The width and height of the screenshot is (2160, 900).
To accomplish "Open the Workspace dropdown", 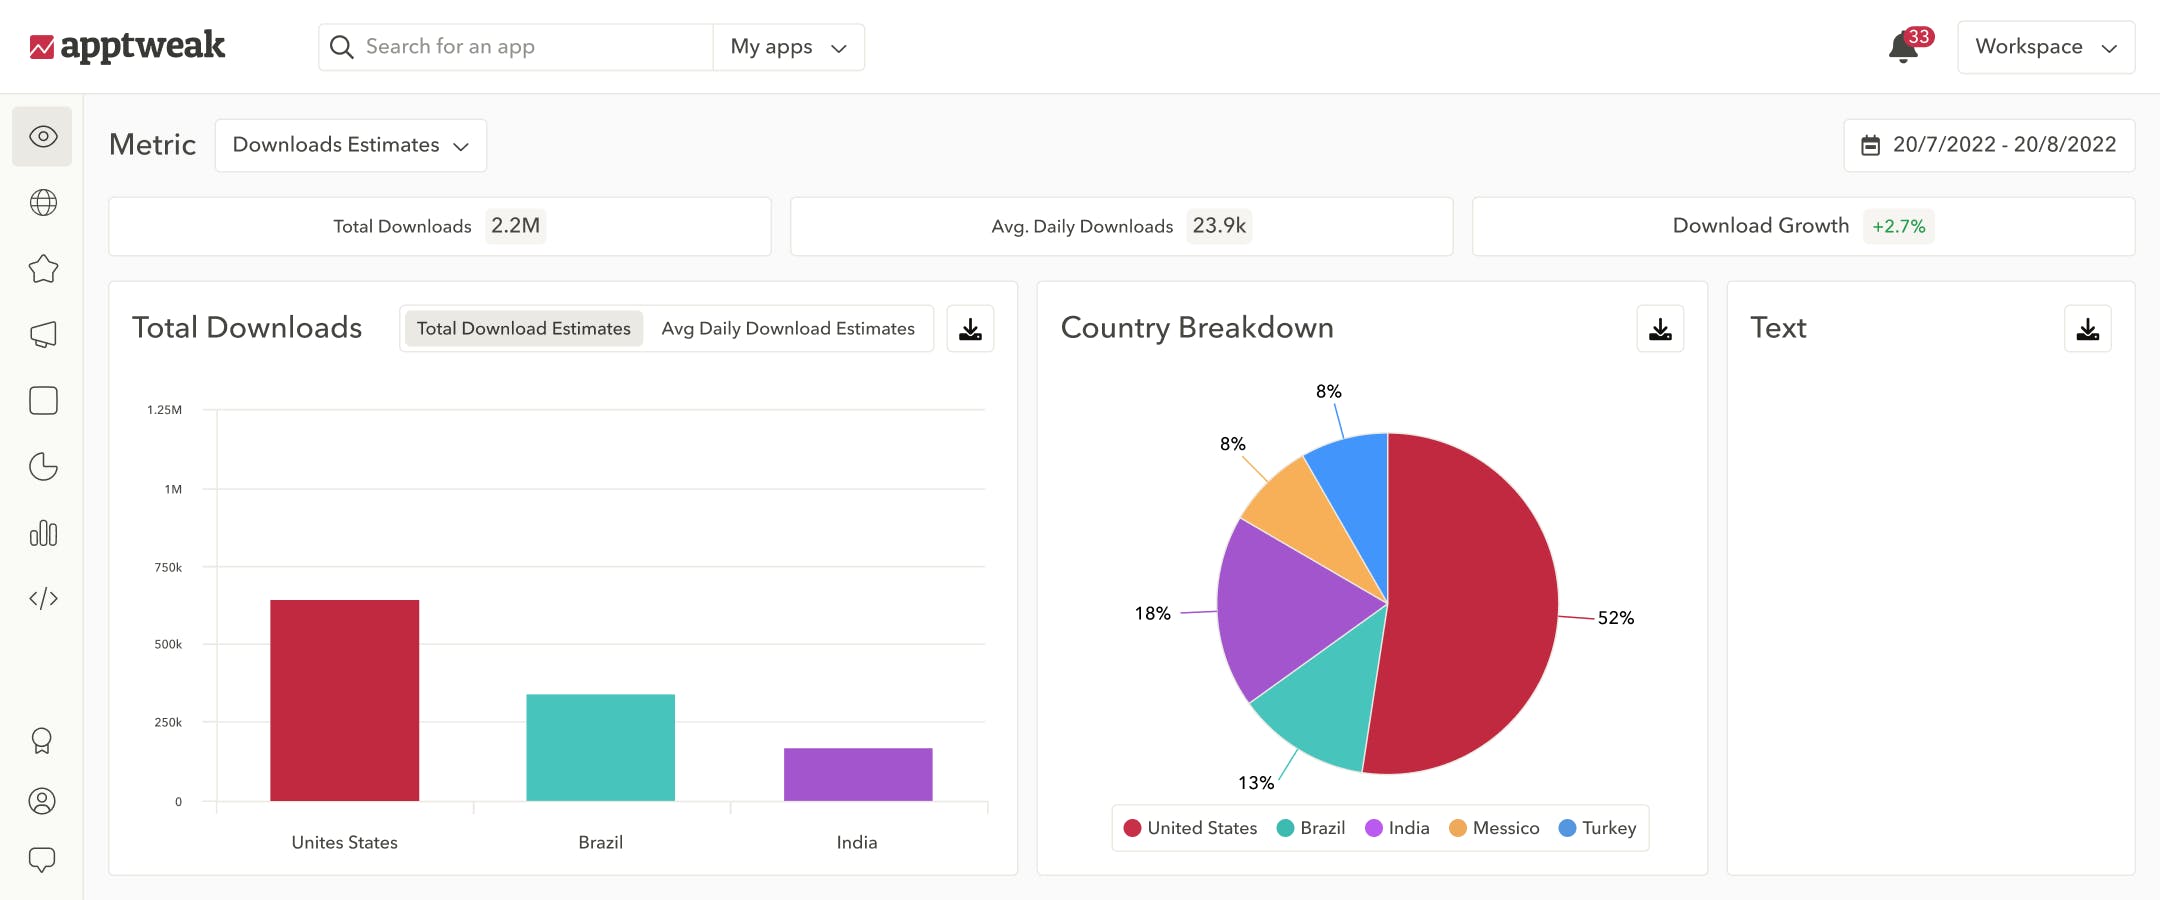I will point(2046,46).
